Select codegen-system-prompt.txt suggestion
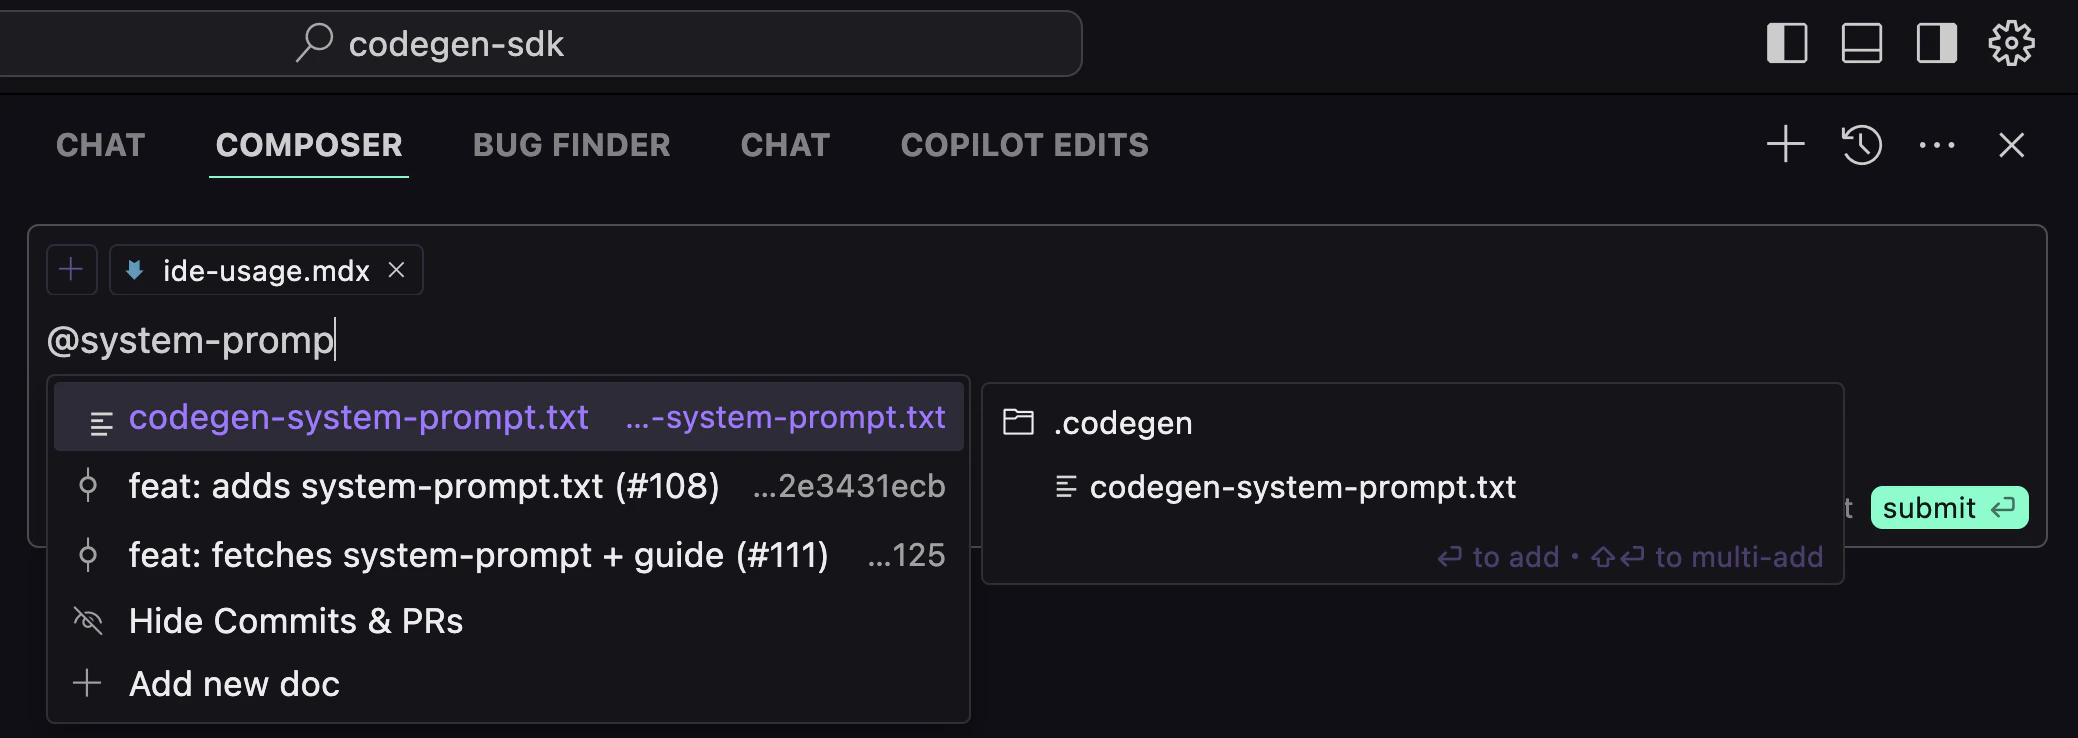This screenshot has height=738, width=2078. click(509, 417)
